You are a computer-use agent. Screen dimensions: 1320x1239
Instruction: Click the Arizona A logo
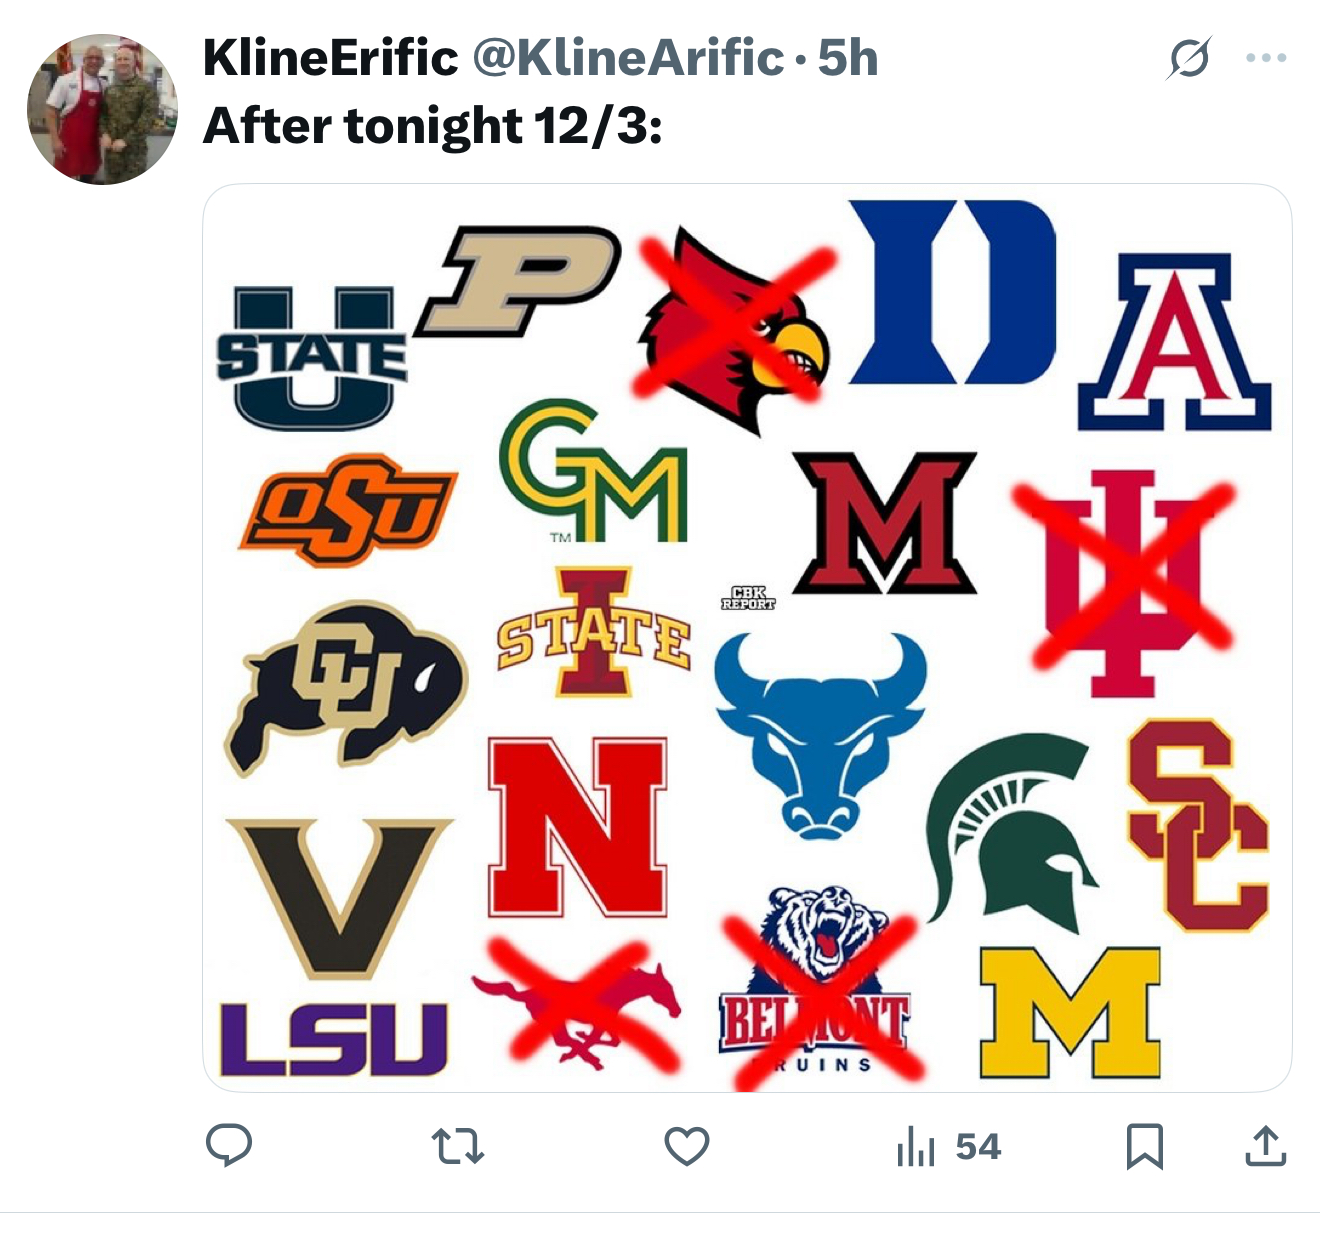coord(1174,342)
